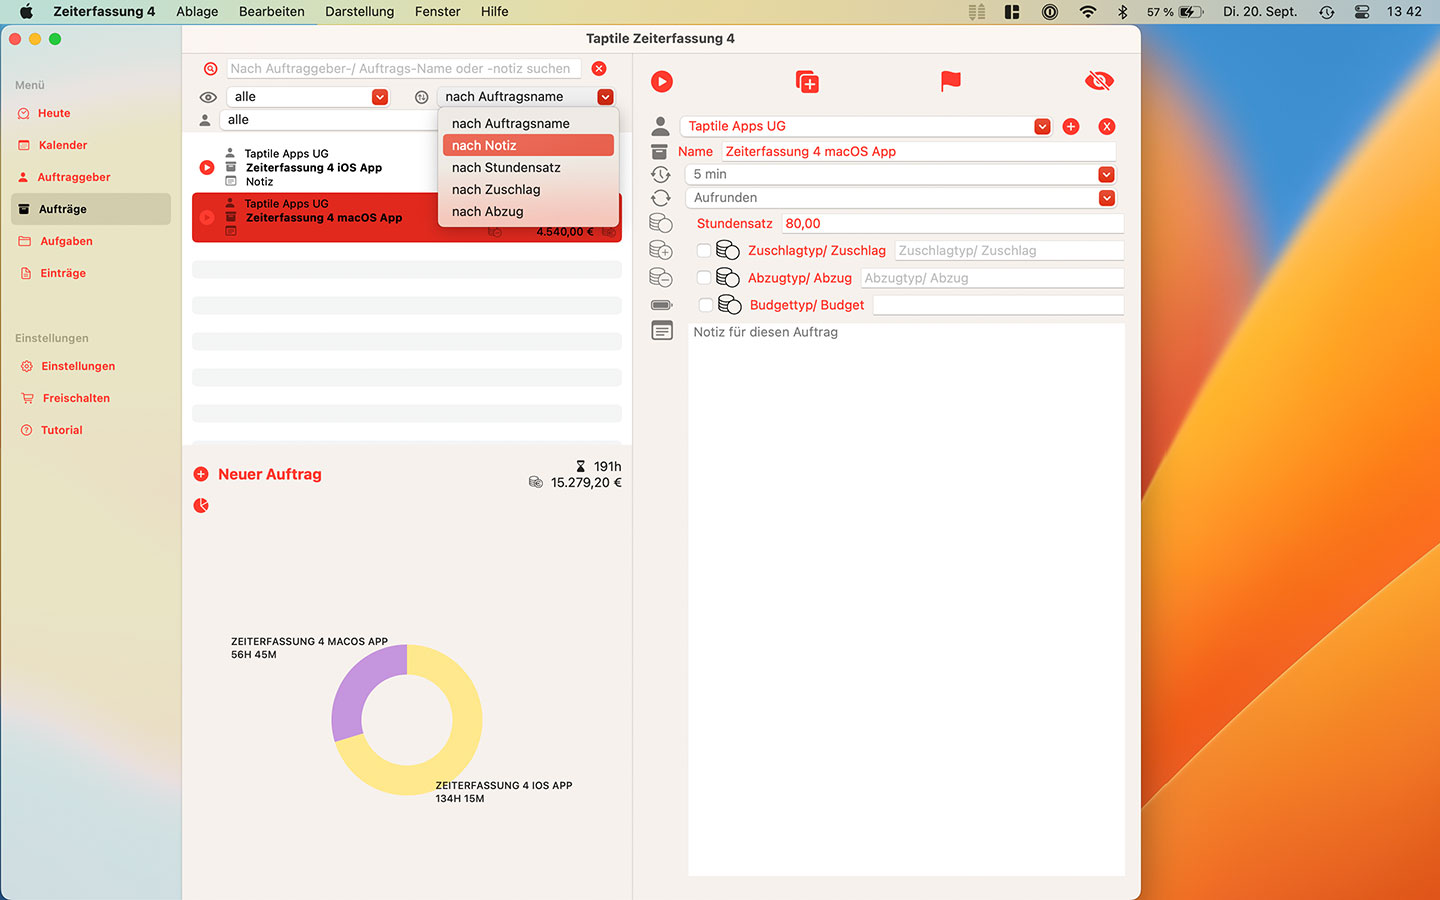The image size is (1440, 900).
Task: Click the note icon beside Notiz für diesen Auftrag
Action: tap(662, 331)
